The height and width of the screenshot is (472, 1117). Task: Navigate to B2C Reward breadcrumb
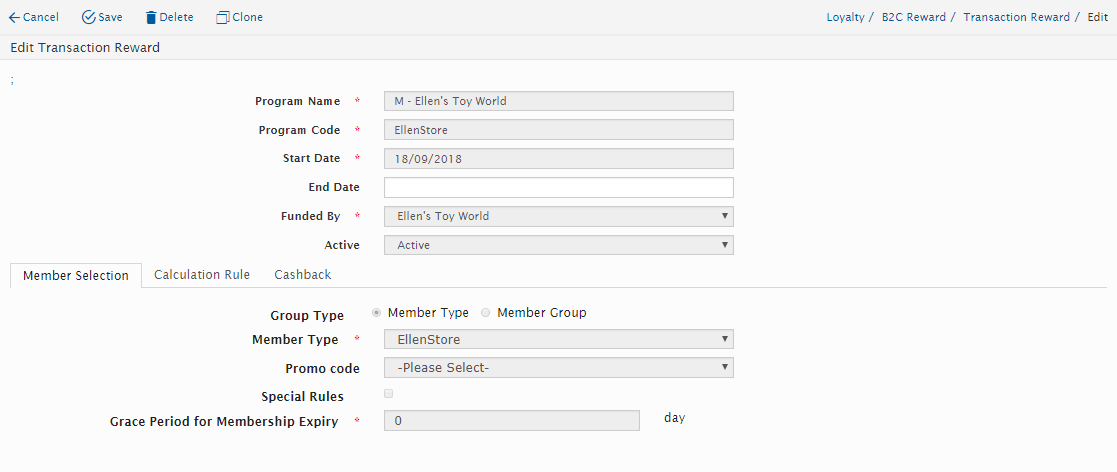pos(913,18)
